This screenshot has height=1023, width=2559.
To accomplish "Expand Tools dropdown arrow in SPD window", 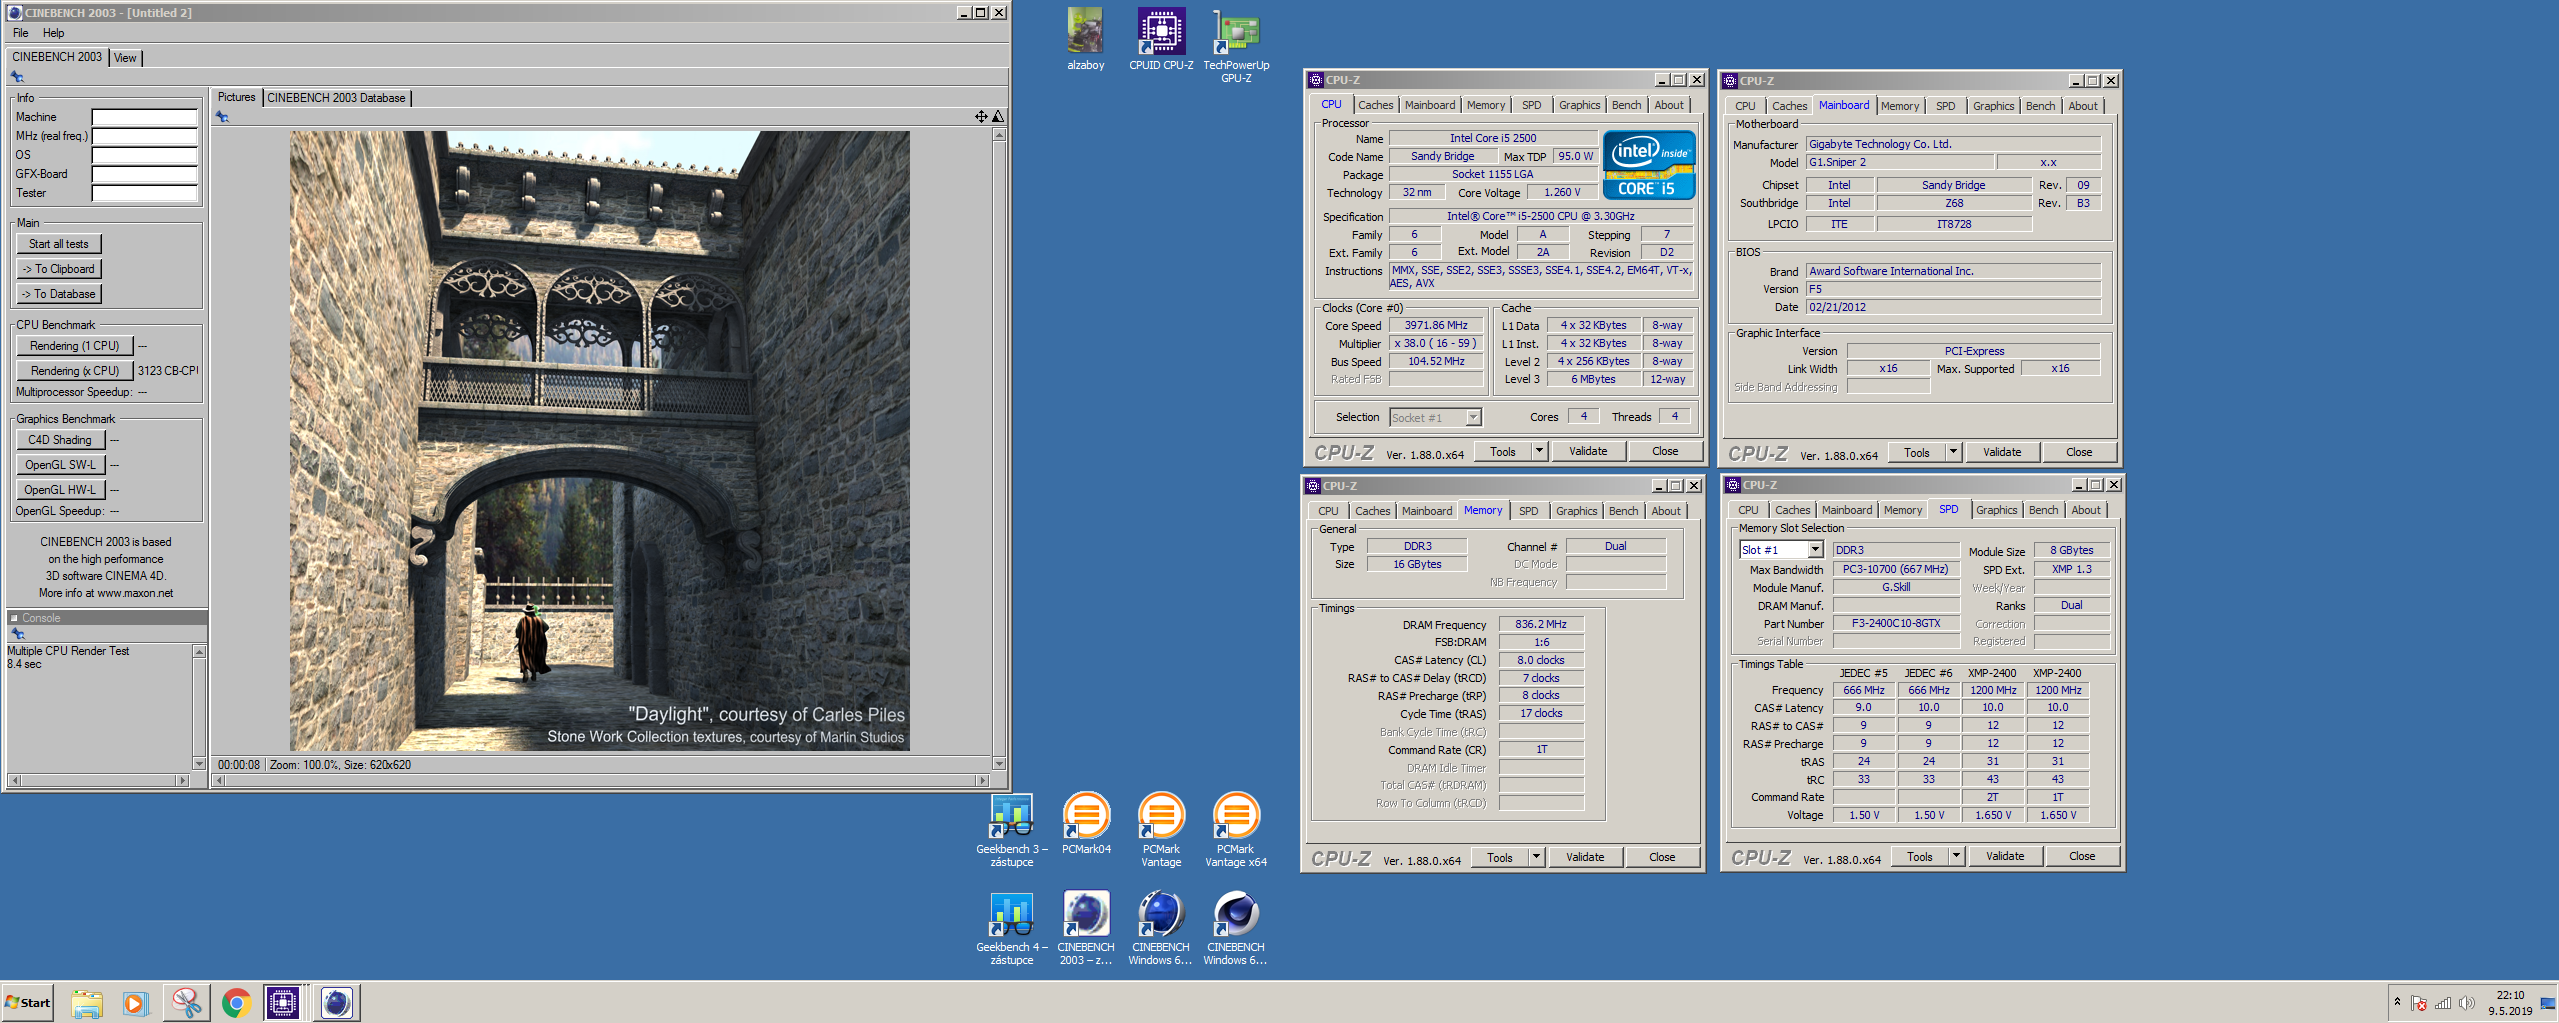I will [x=1957, y=857].
